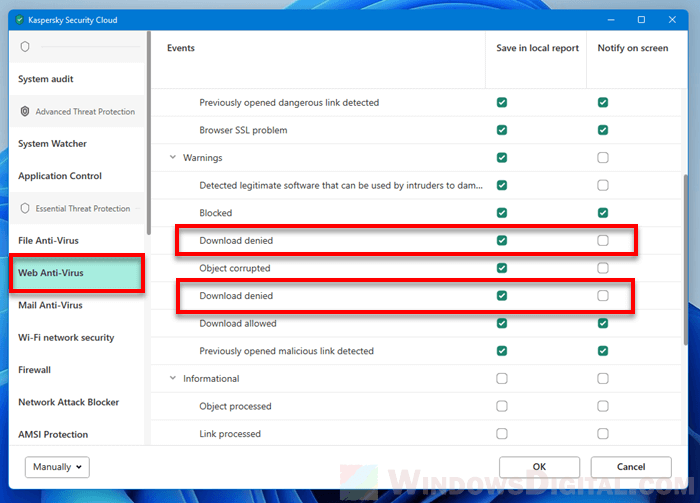Uncheck Notify on screen for Browser SSL problem
The width and height of the screenshot is (700, 503).
[603, 130]
